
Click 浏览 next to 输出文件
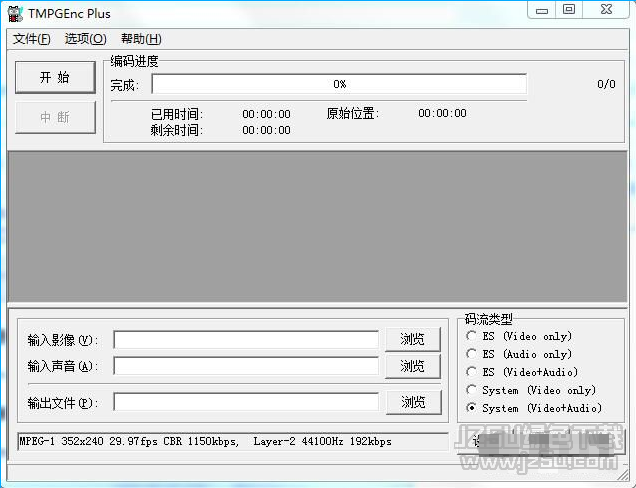click(413, 402)
